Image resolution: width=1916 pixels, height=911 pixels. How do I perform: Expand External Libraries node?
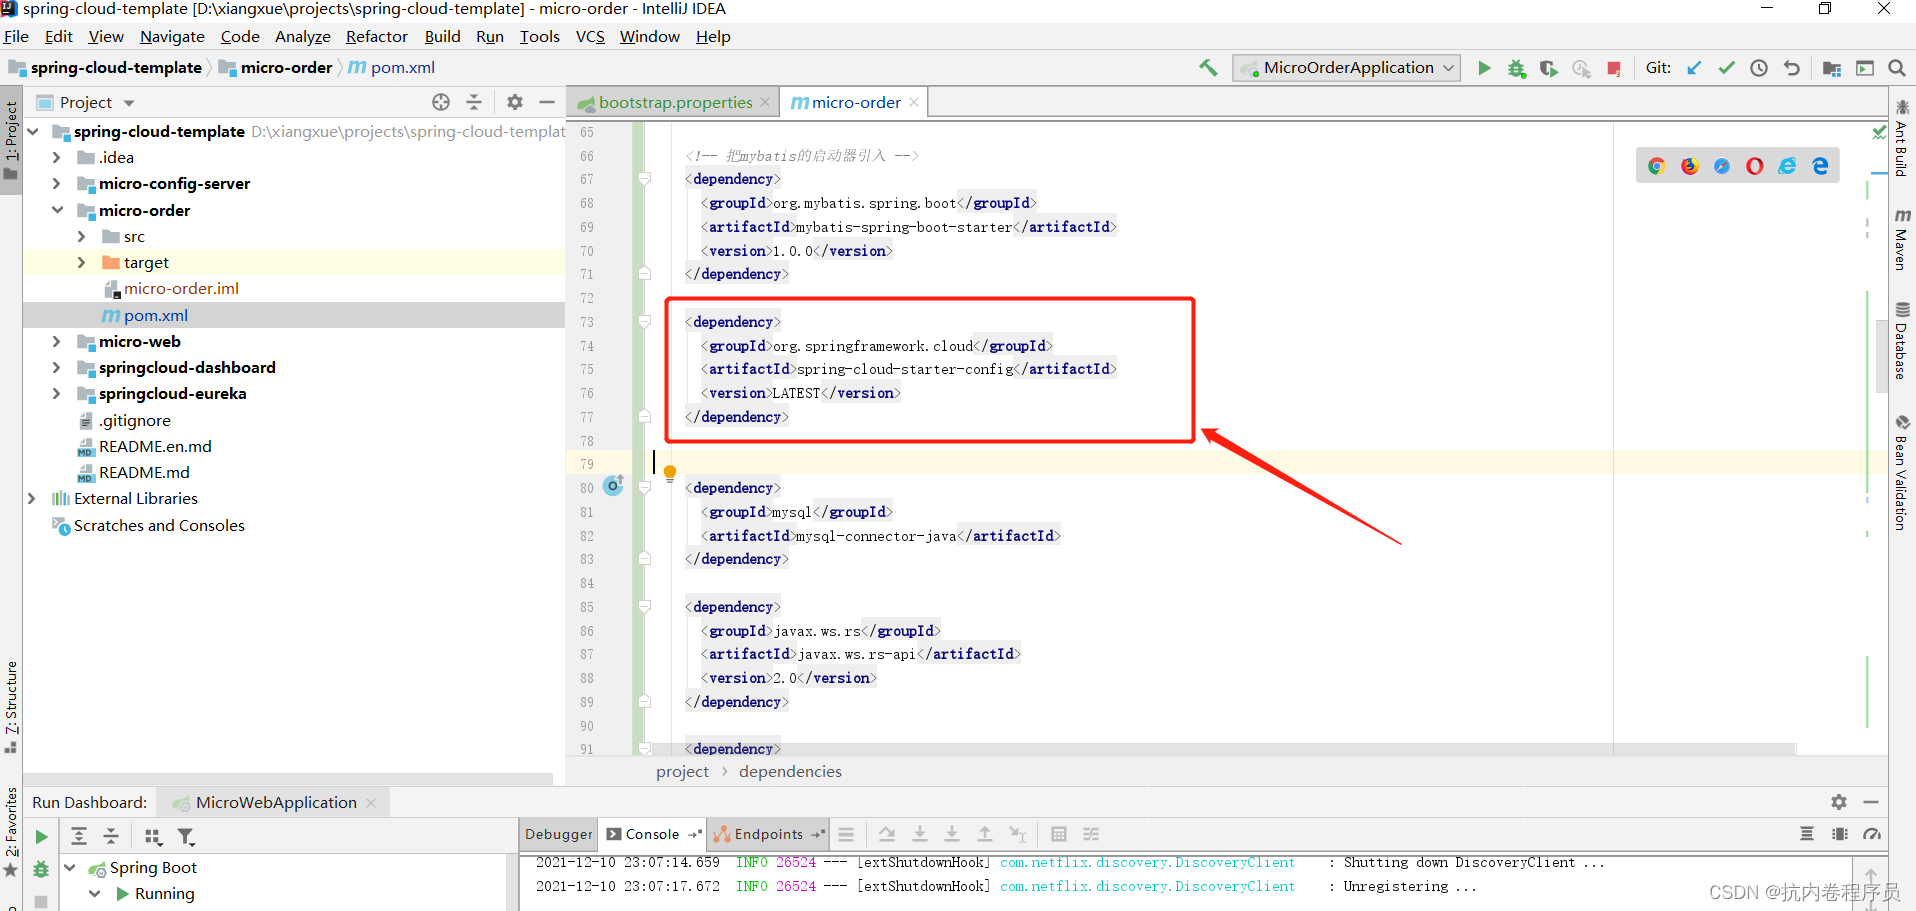pyautogui.click(x=32, y=498)
